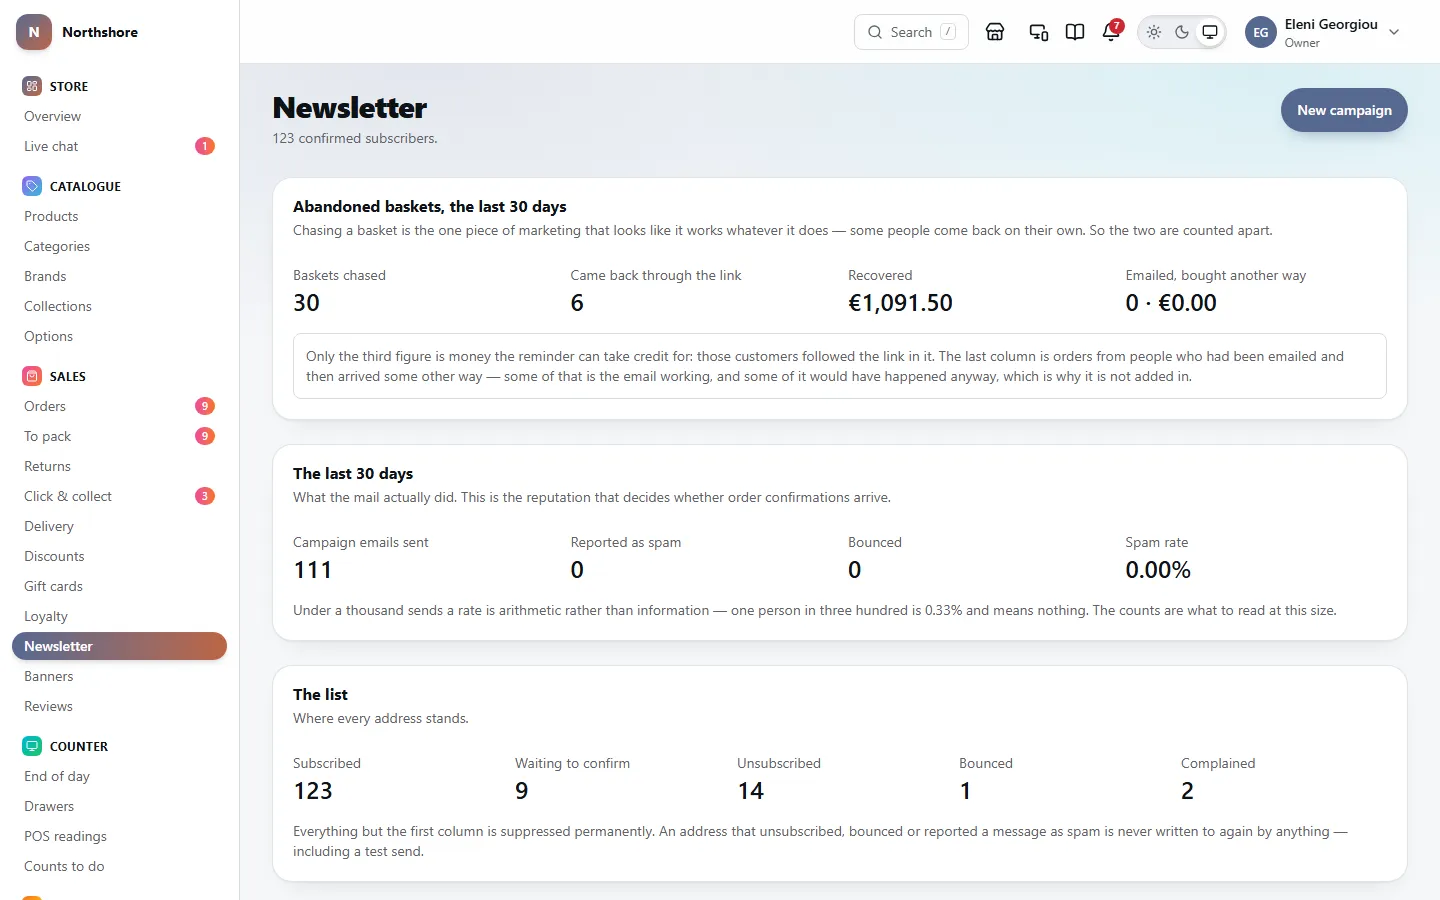Screen dimensions: 1440x900
Task: Navigate to Delivery
Action: (120, 526)
